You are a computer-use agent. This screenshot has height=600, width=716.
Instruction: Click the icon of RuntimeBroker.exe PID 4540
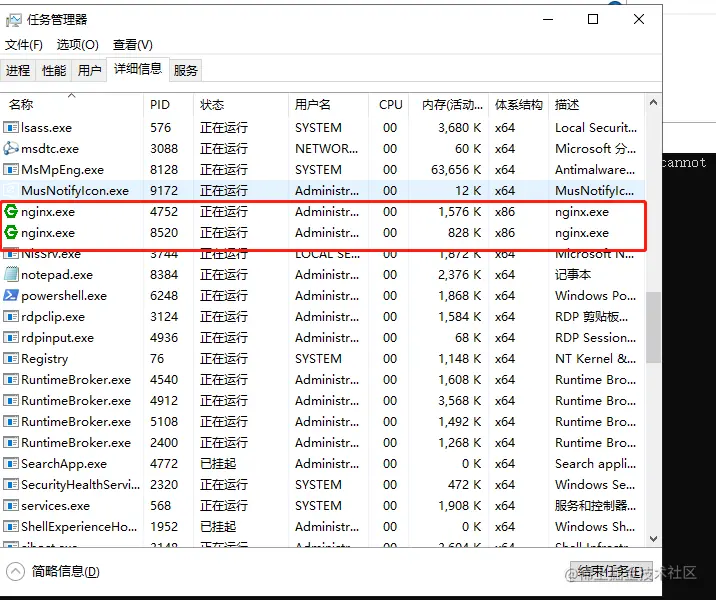(x=11, y=379)
